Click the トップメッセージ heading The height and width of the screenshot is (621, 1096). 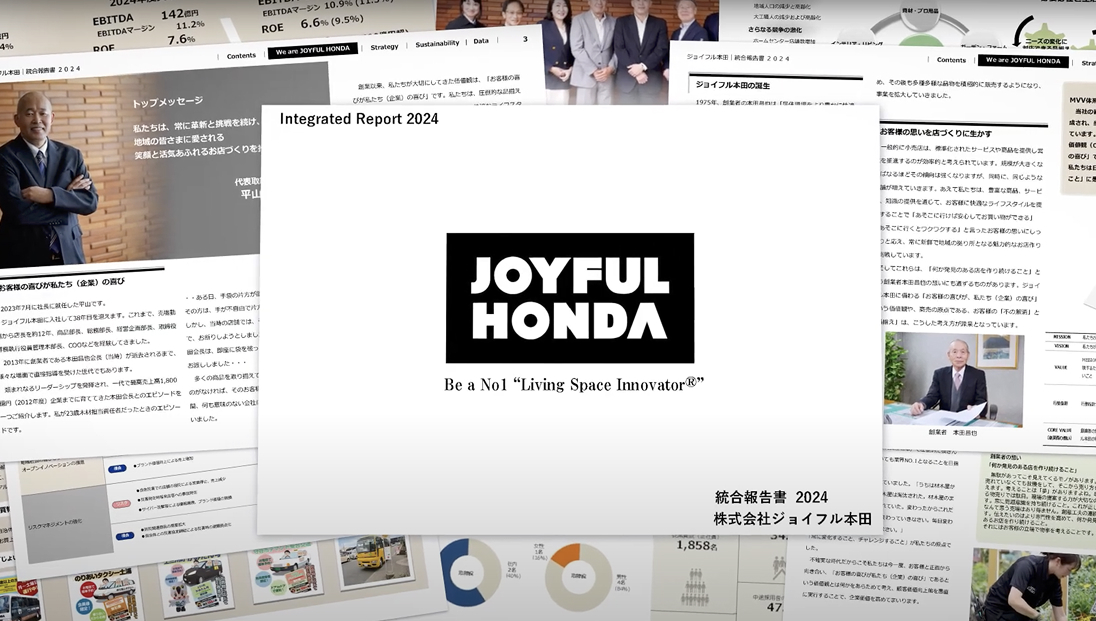(x=167, y=103)
